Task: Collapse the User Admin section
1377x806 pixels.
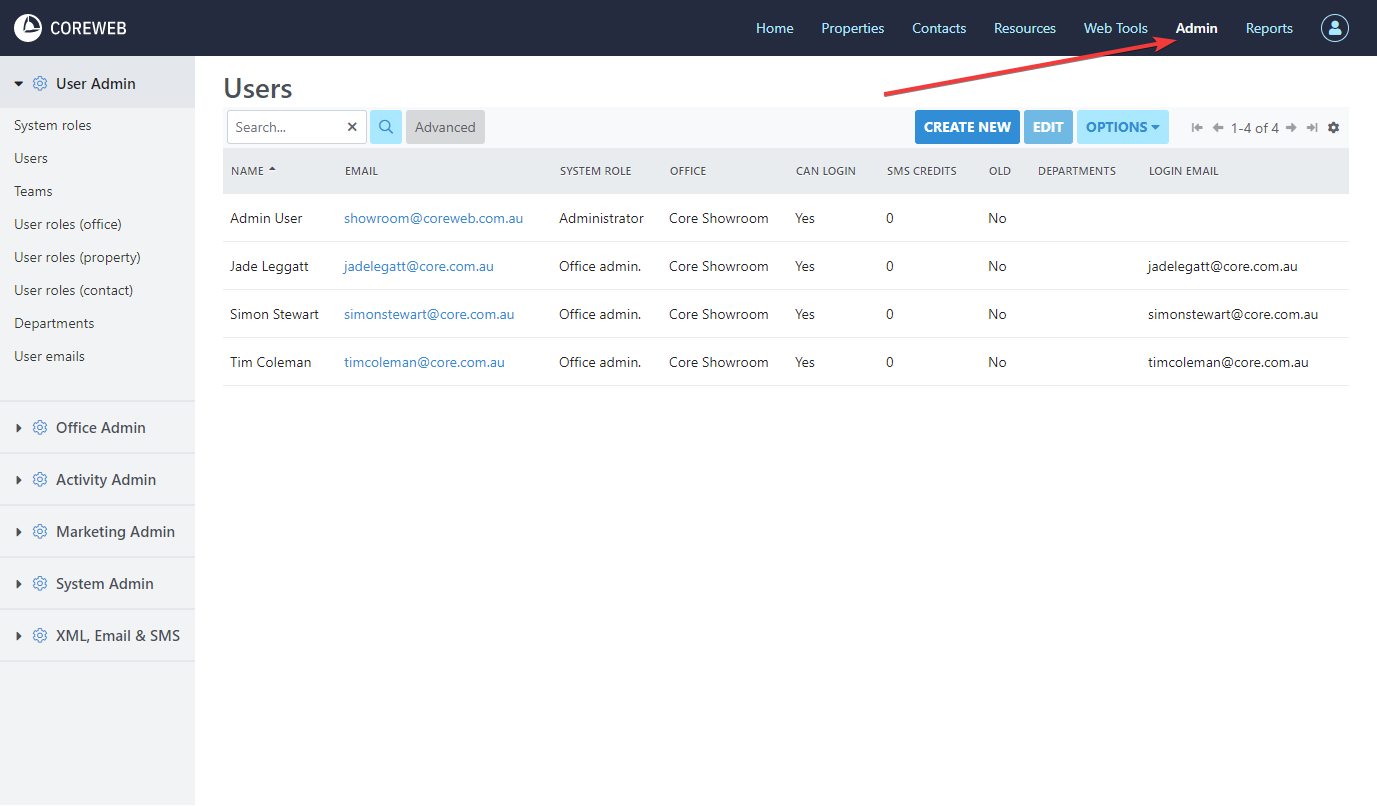Action: [95, 84]
